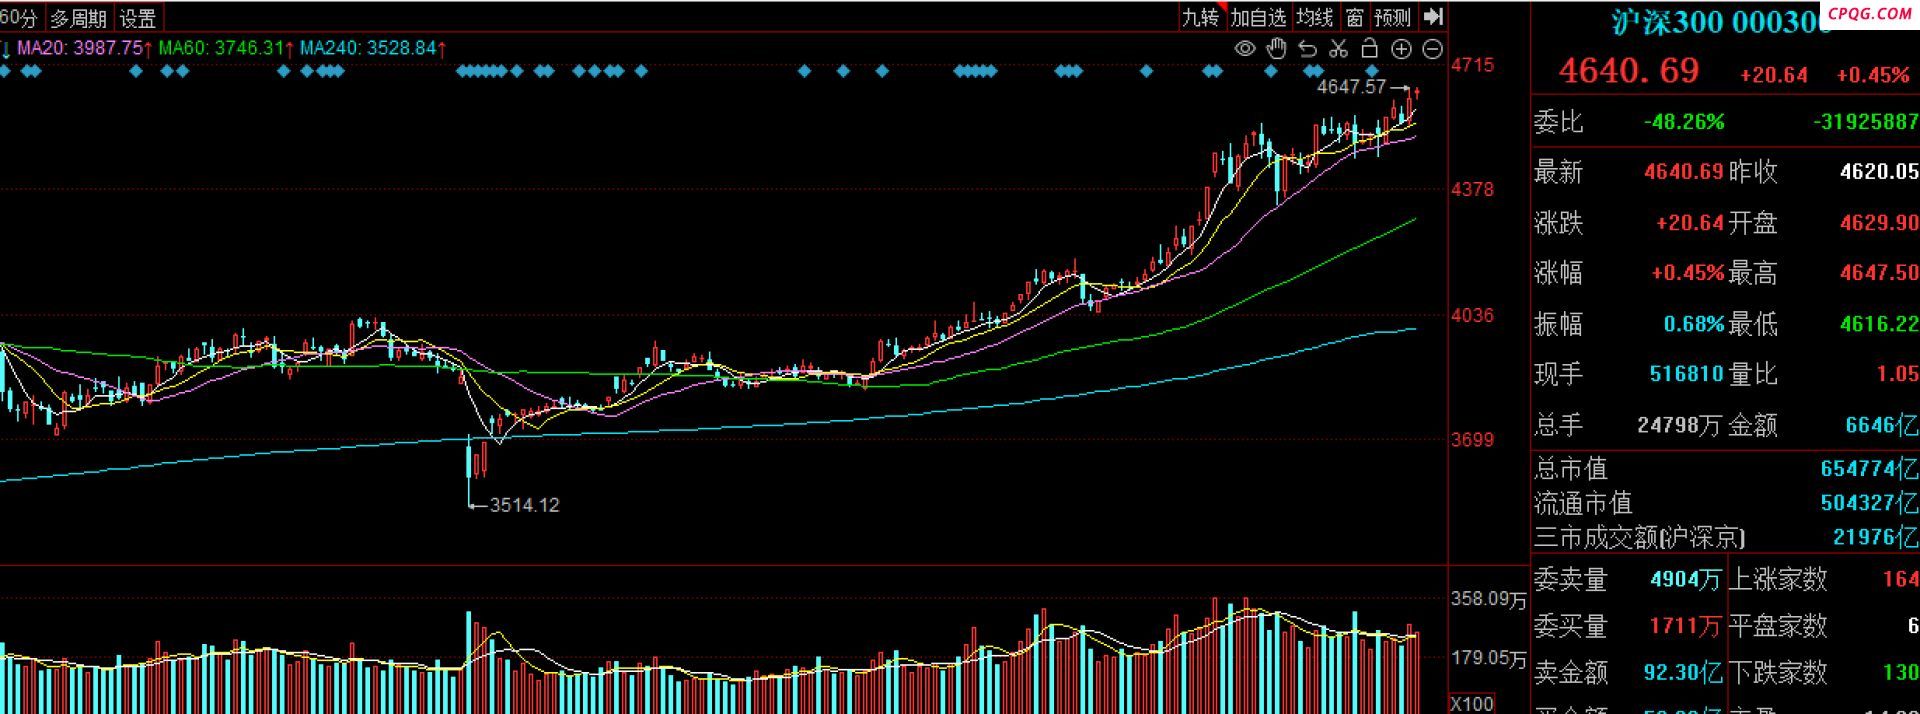Zoom out with the minus circle icon
1920x714 pixels.
(x=1433, y=49)
